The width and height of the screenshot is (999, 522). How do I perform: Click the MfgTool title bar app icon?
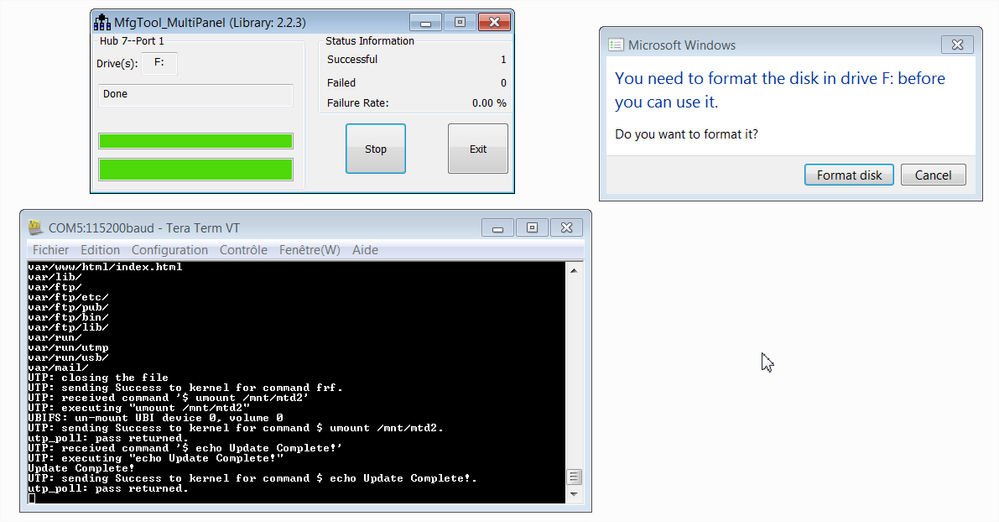102,22
